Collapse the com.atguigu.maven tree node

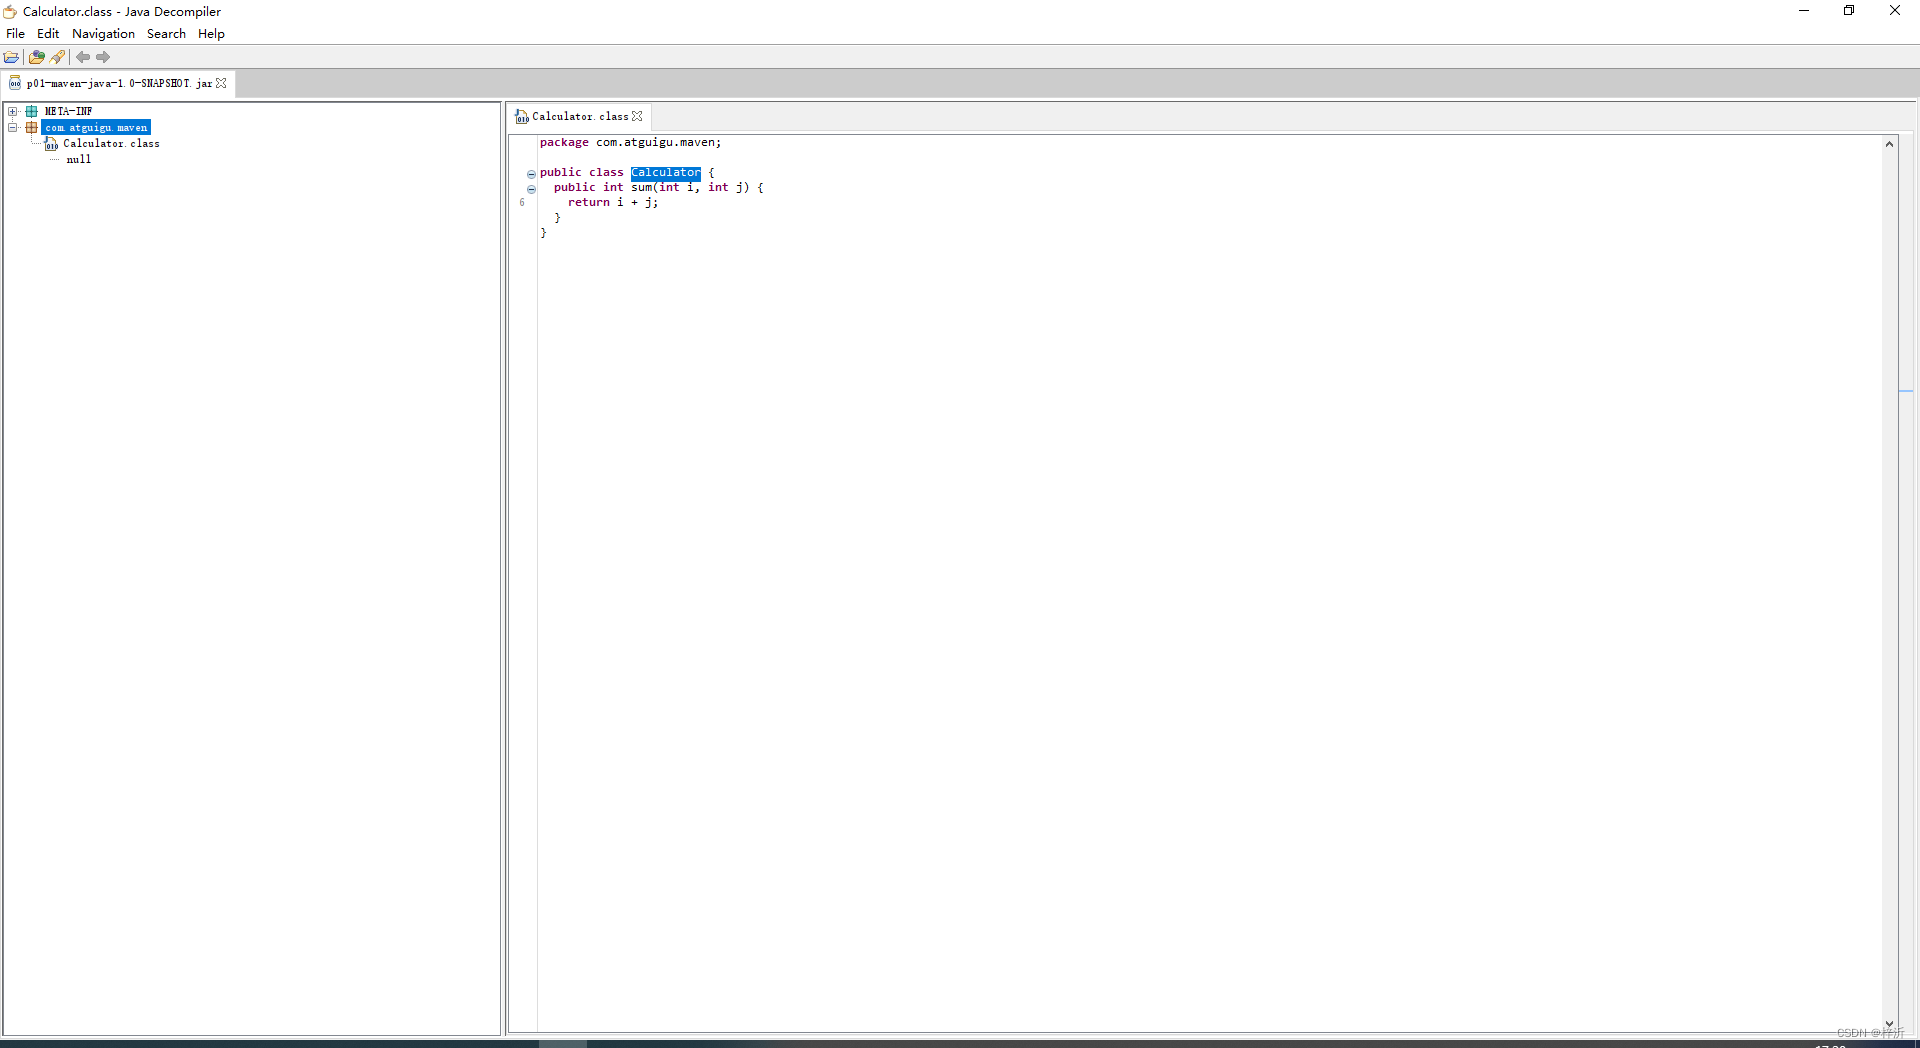(x=13, y=128)
